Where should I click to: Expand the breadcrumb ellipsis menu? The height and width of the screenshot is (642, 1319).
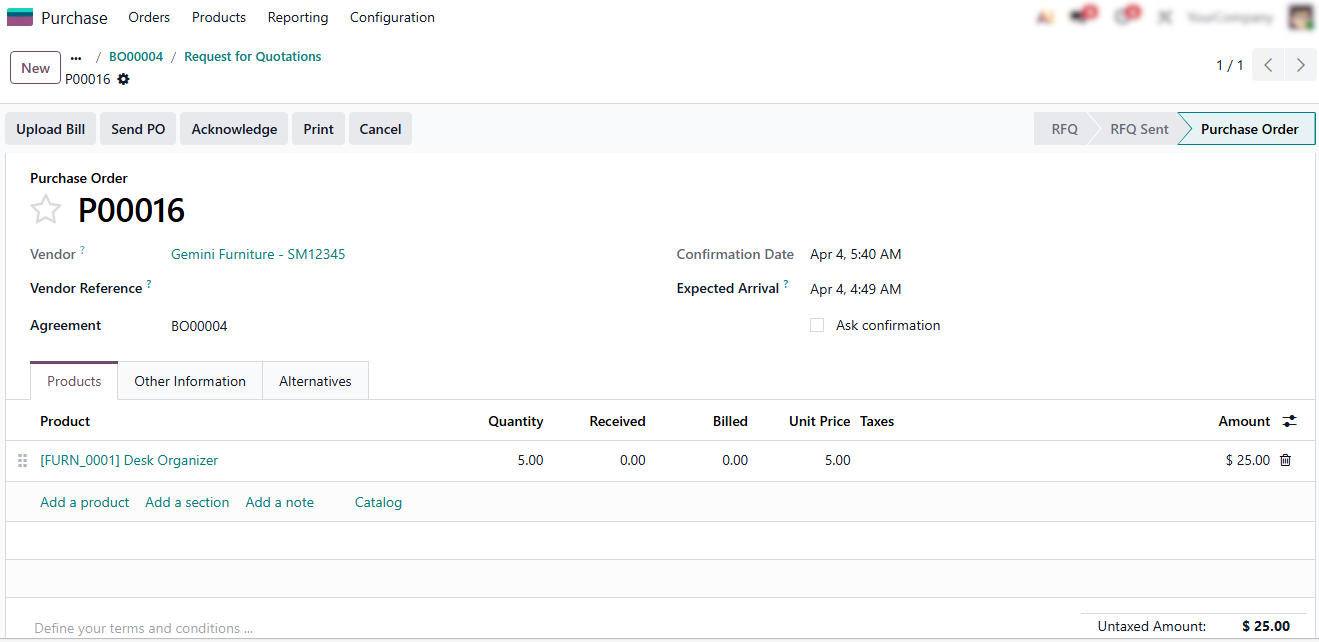76,57
